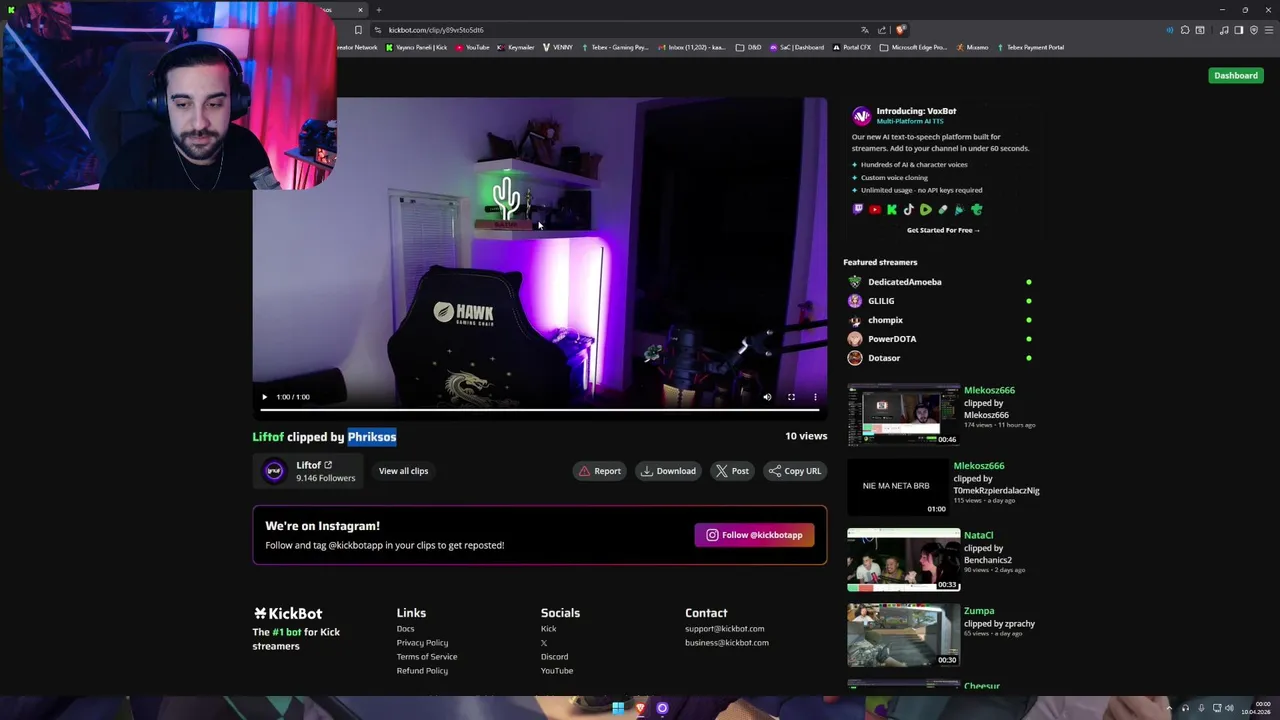Open NIE MA NETA BRB clip thumbnail

pos(898,486)
